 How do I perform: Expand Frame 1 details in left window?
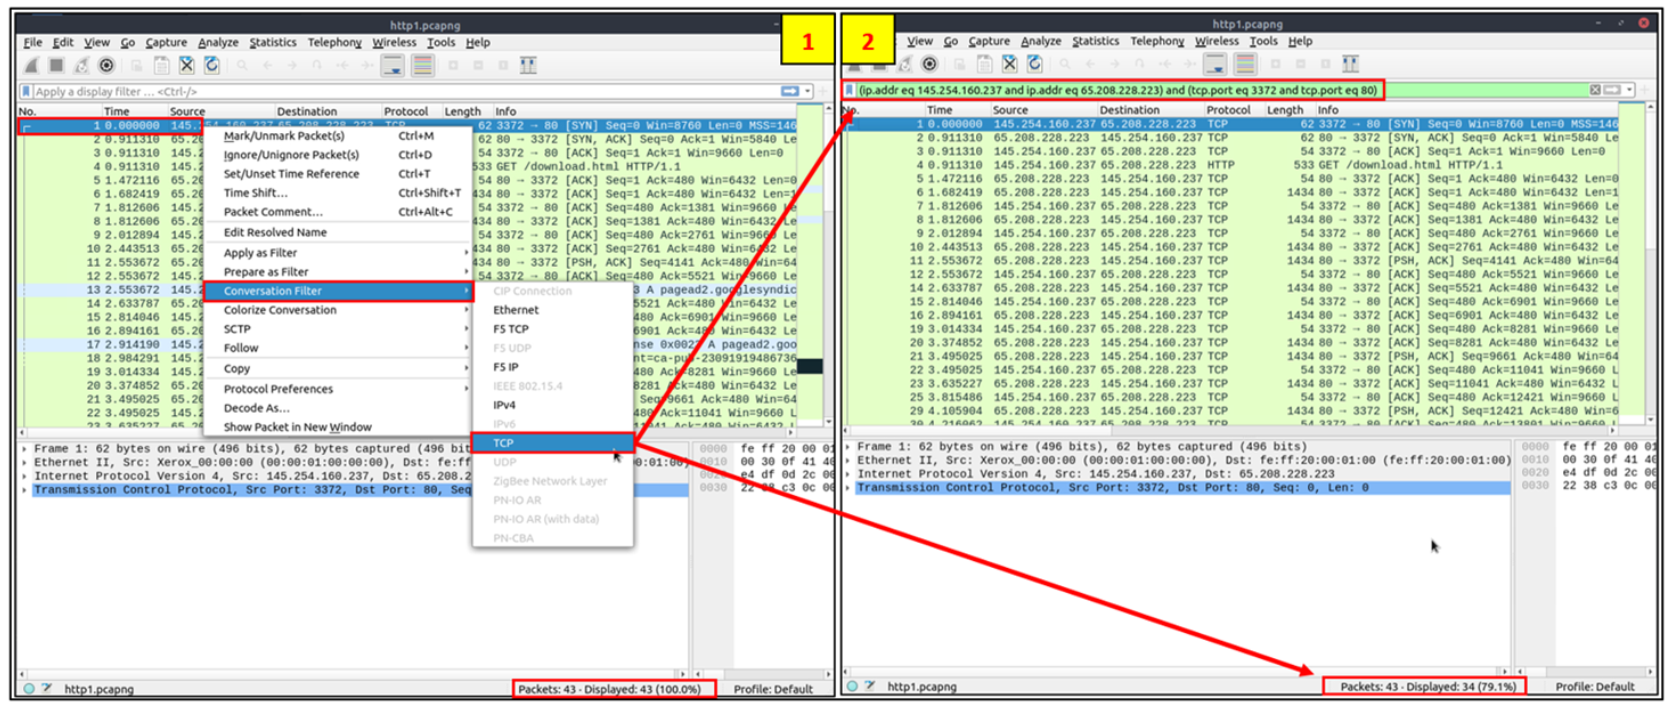pos(25,449)
